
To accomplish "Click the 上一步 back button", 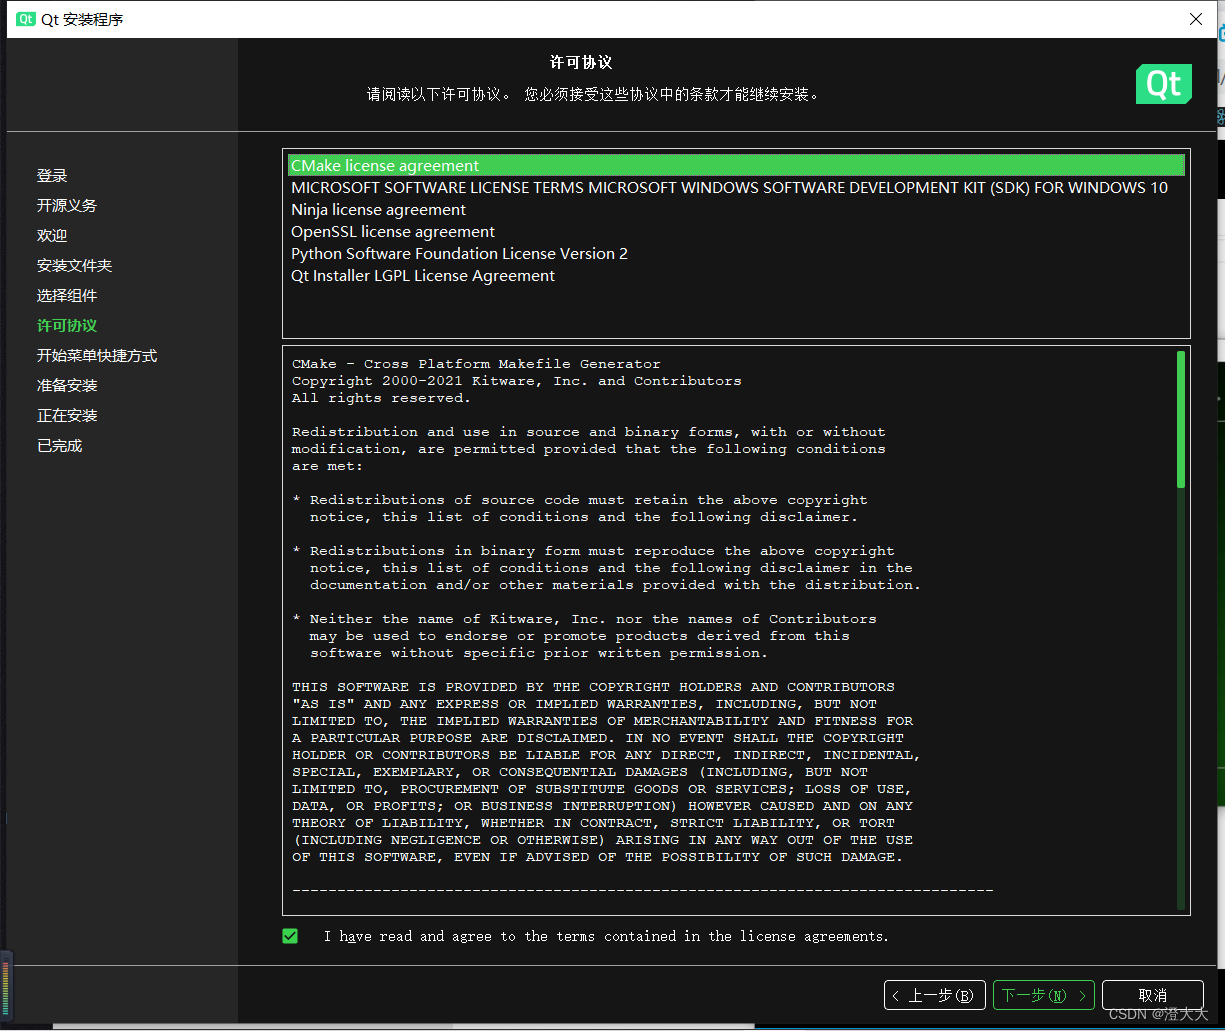I will (935, 995).
